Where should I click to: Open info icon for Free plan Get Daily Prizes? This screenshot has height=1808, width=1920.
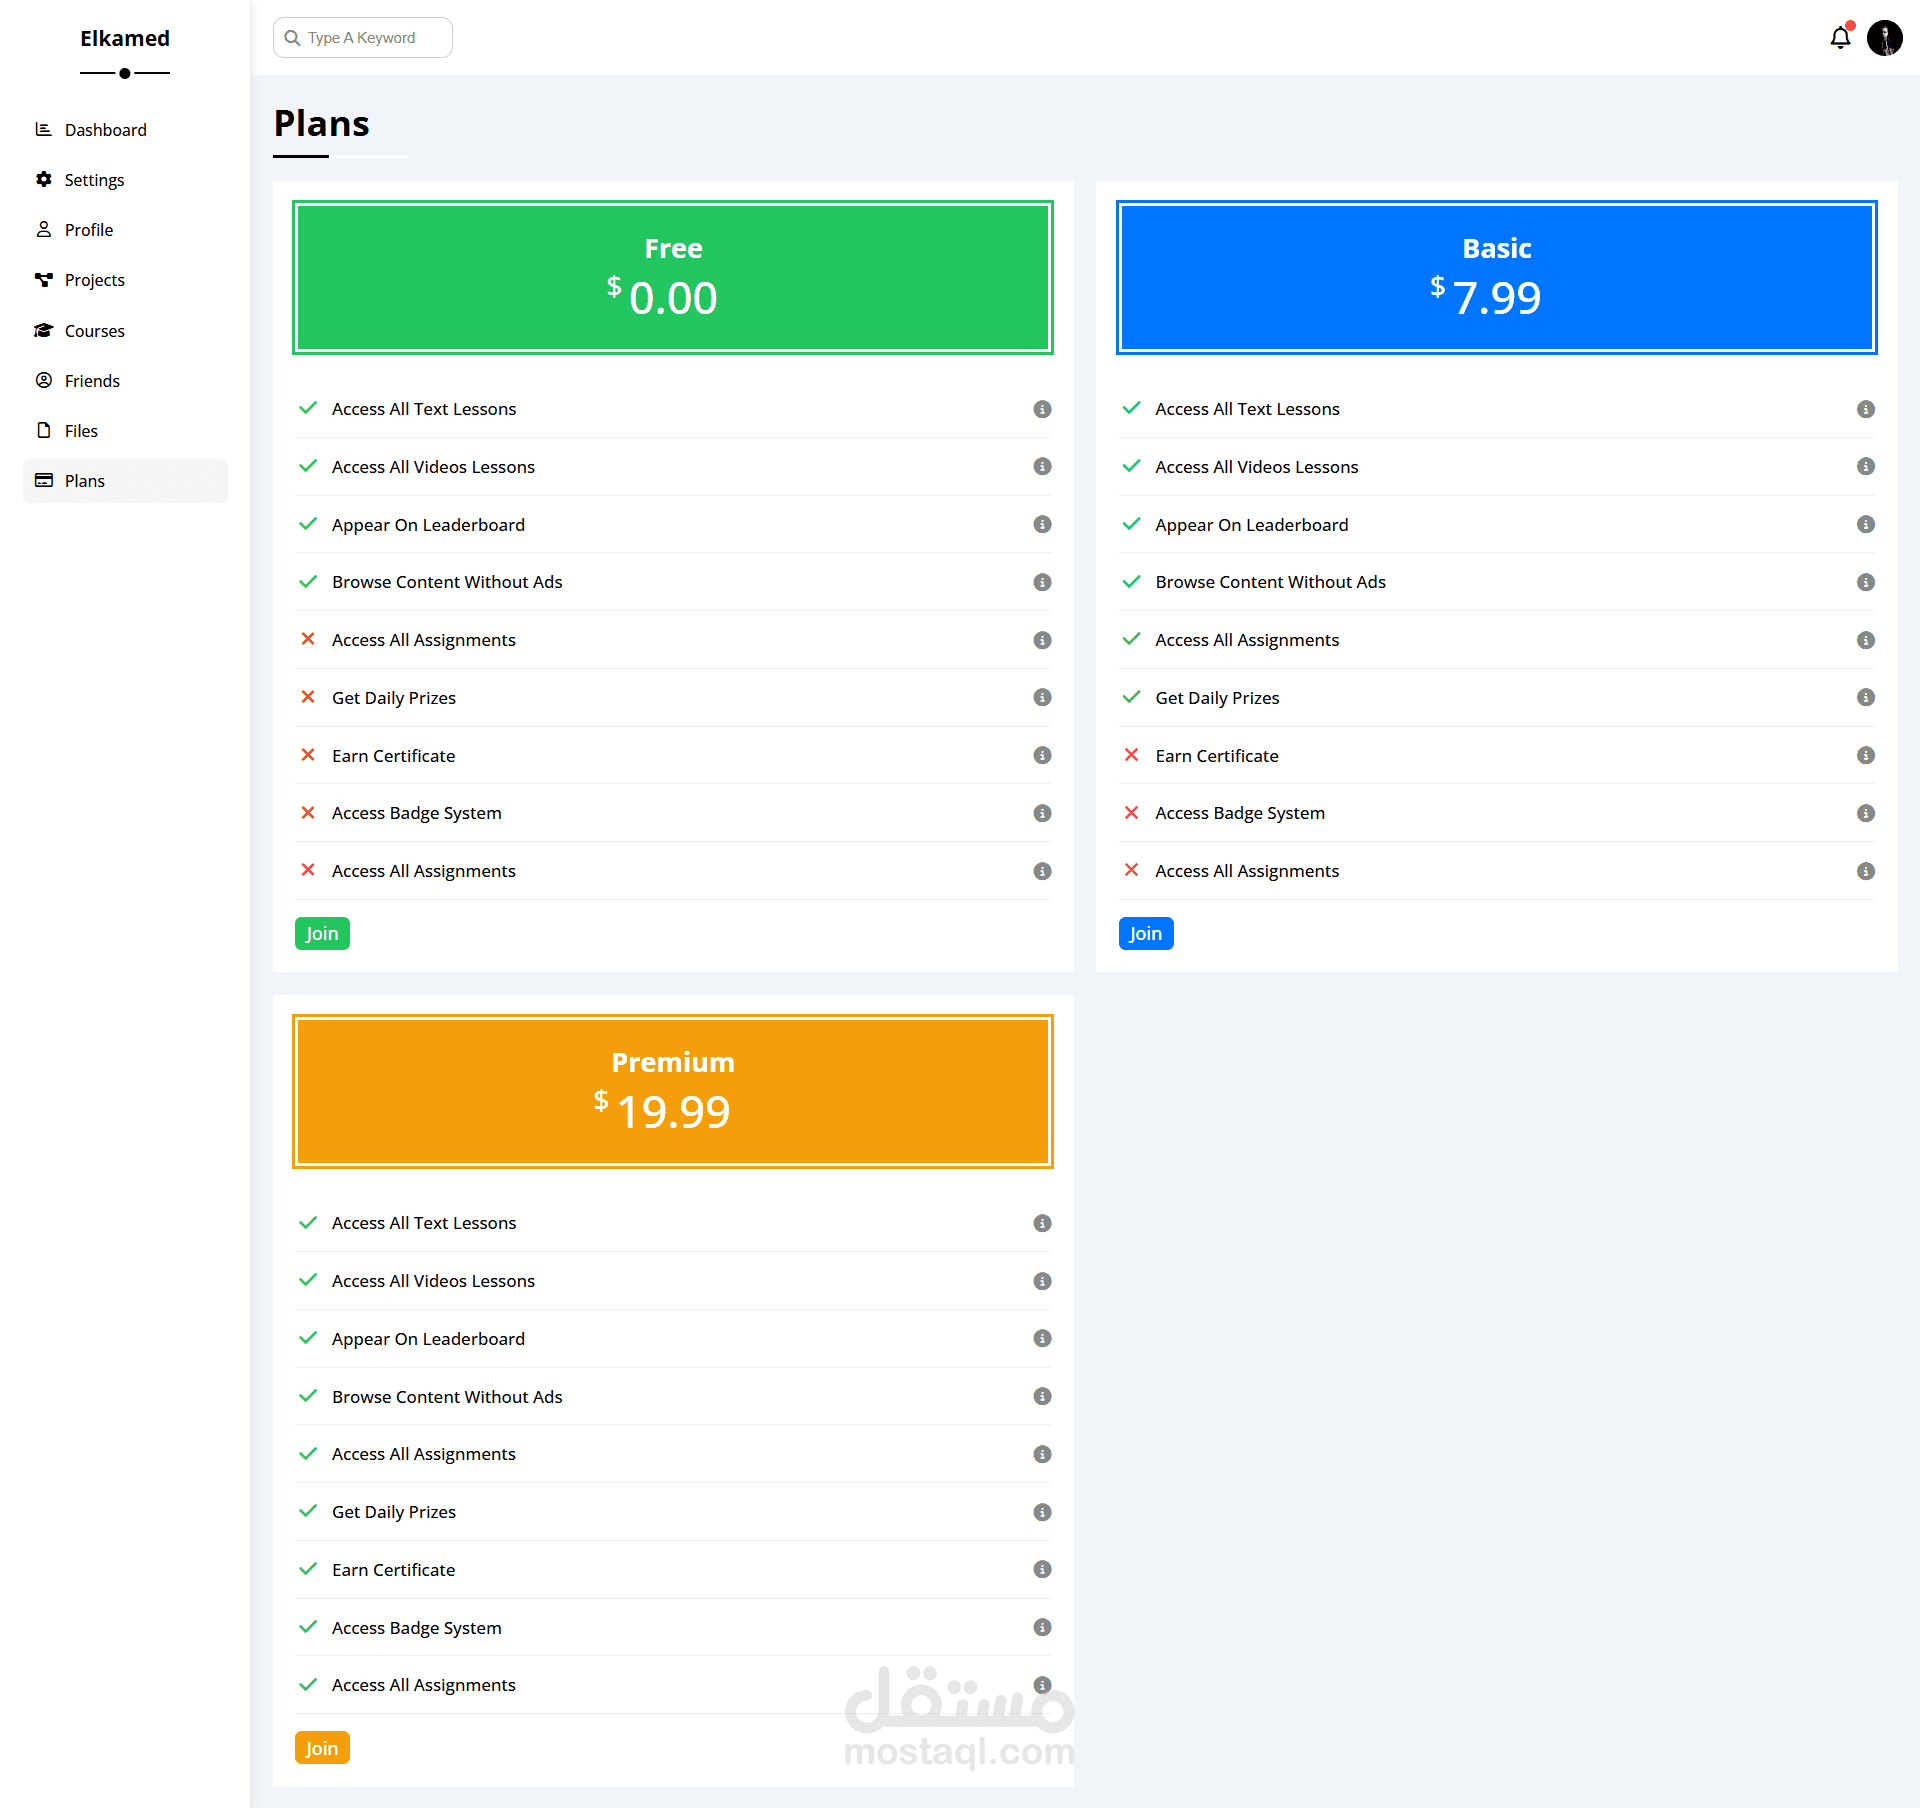click(1042, 697)
